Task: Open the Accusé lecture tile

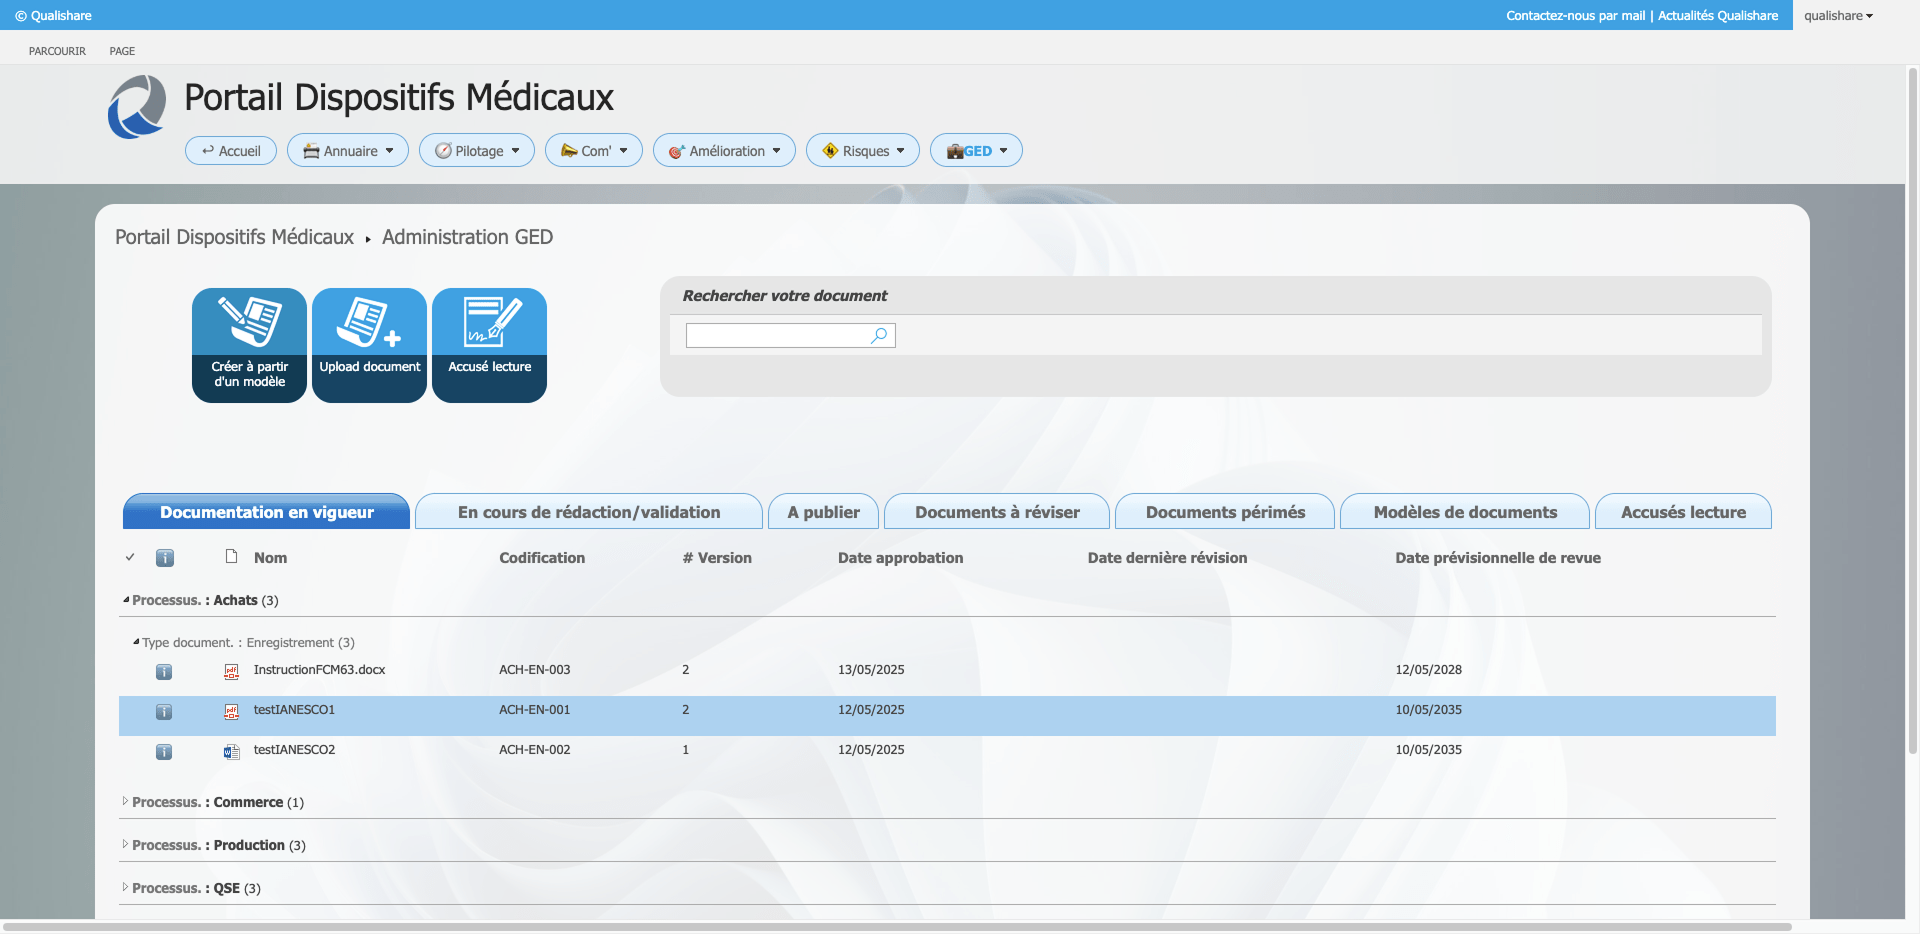Action: click(489, 345)
